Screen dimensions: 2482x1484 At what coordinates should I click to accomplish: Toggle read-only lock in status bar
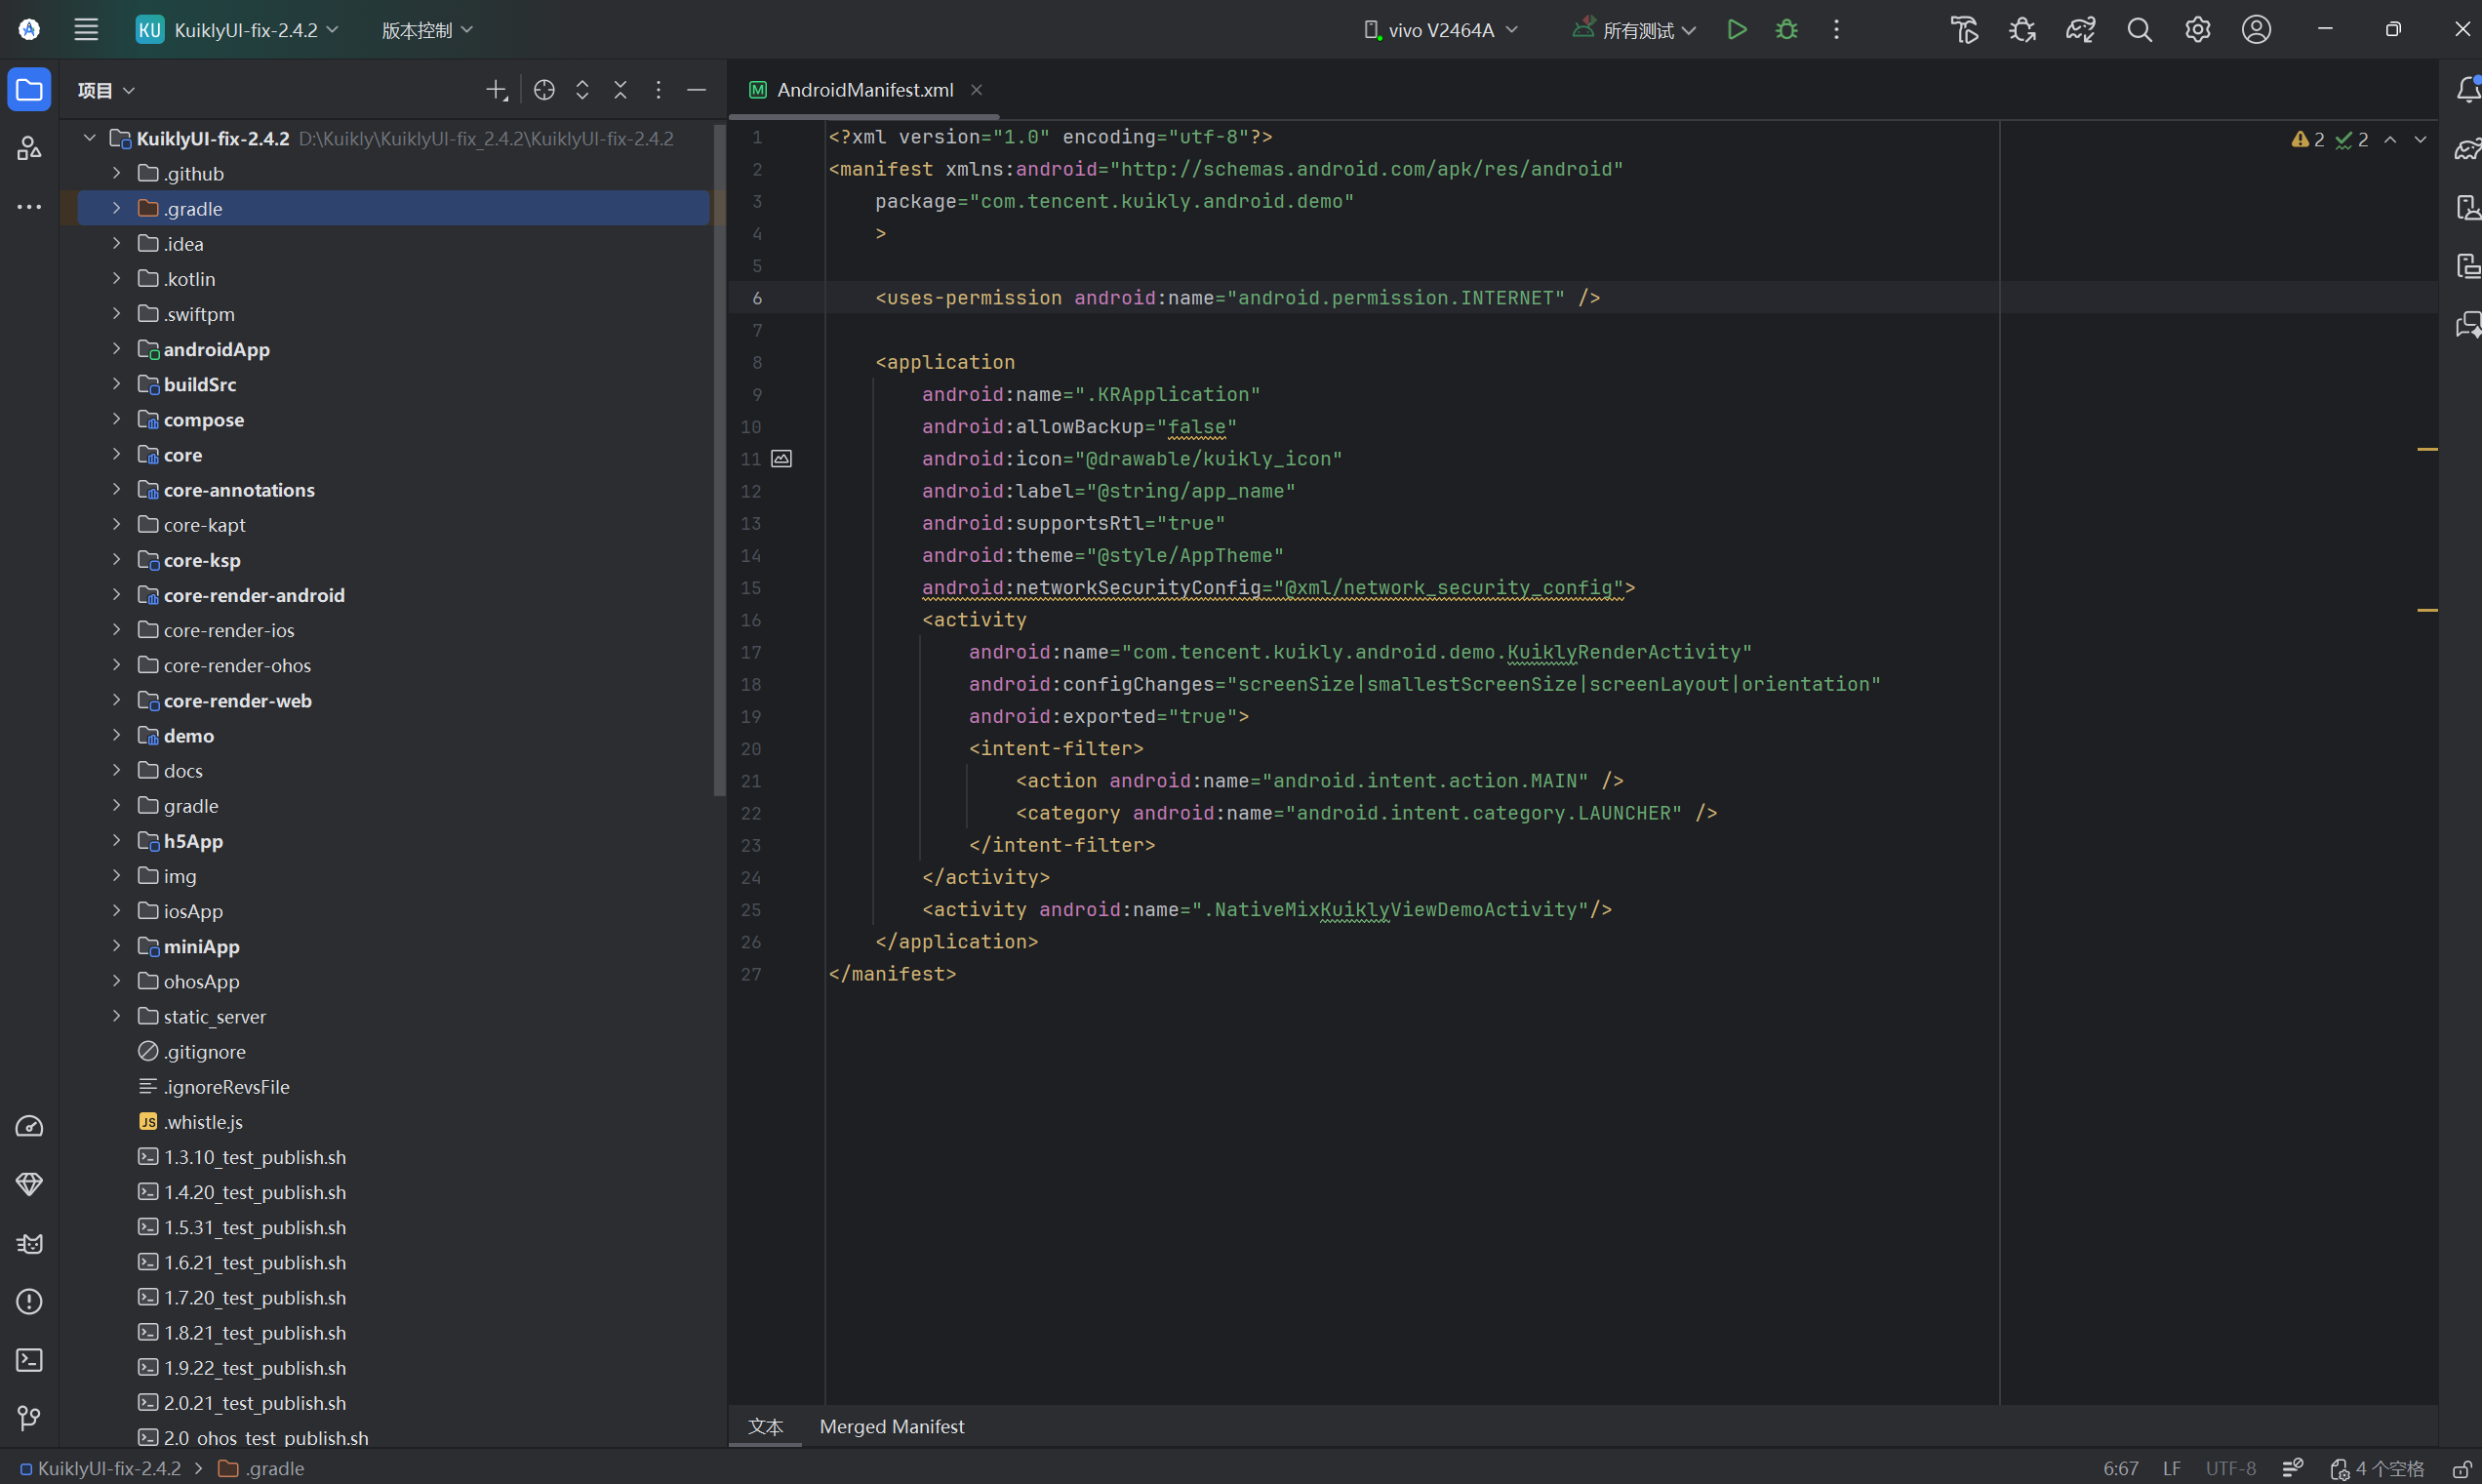pyautogui.click(x=2461, y=1469)
